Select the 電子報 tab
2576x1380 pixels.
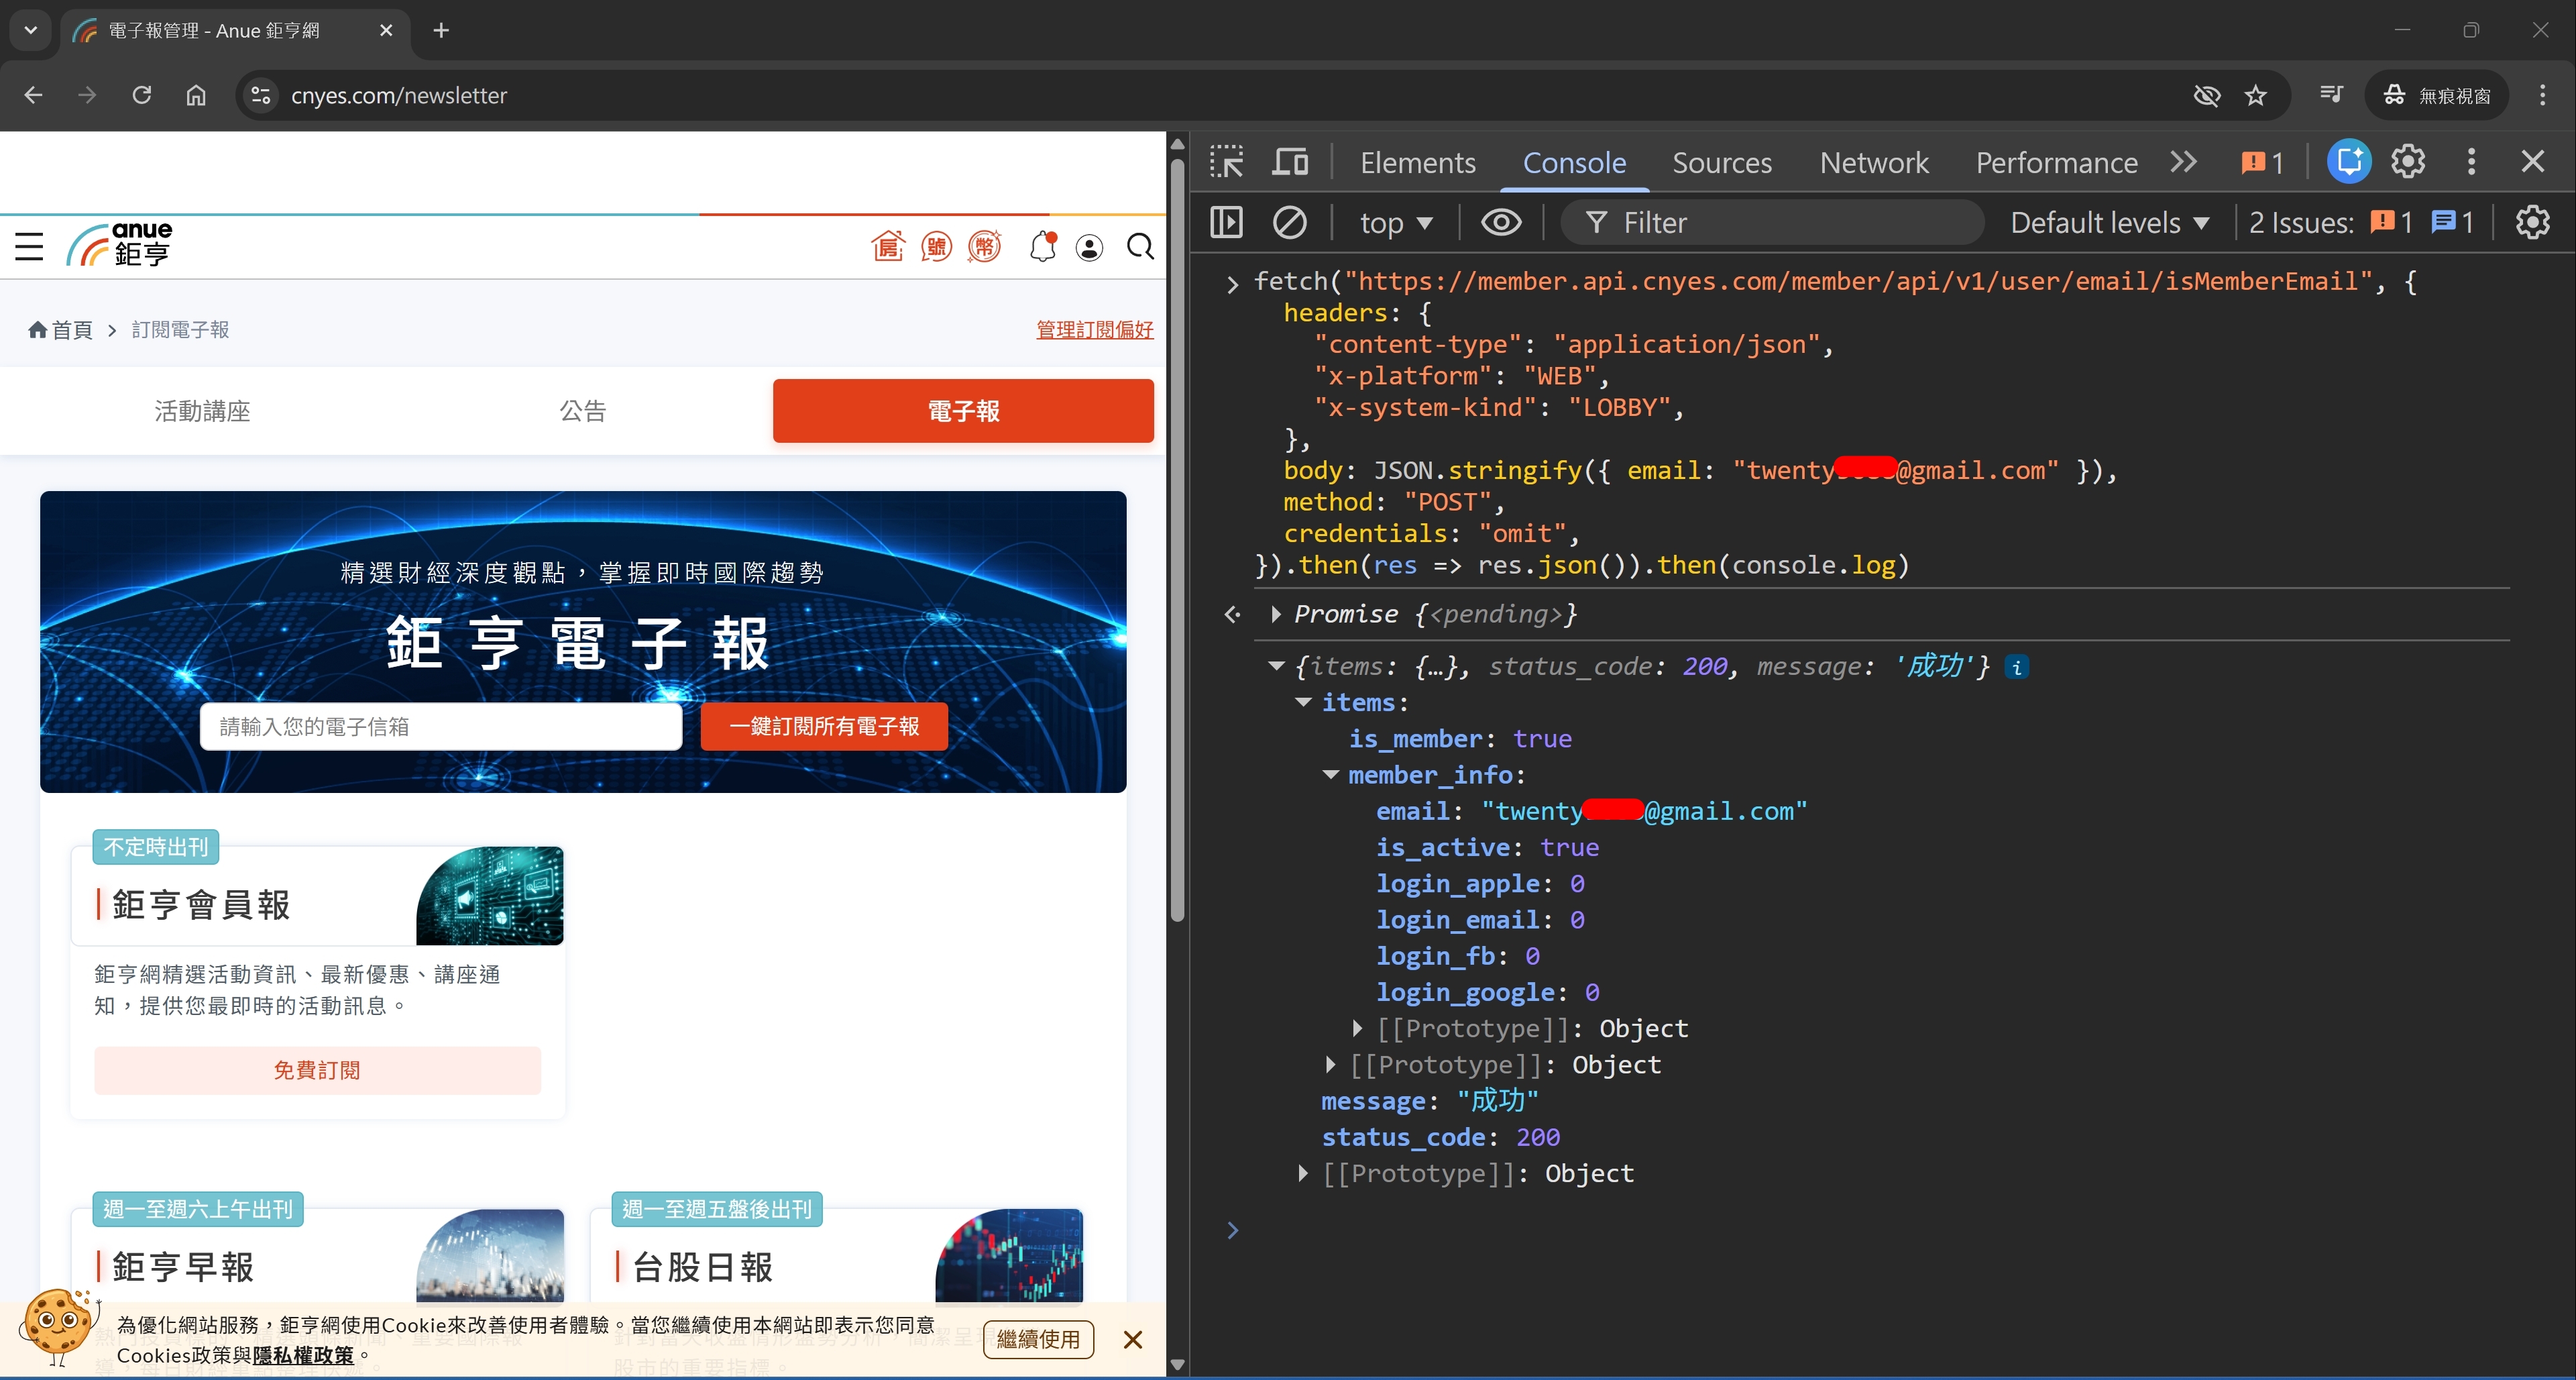coord(963,411)
